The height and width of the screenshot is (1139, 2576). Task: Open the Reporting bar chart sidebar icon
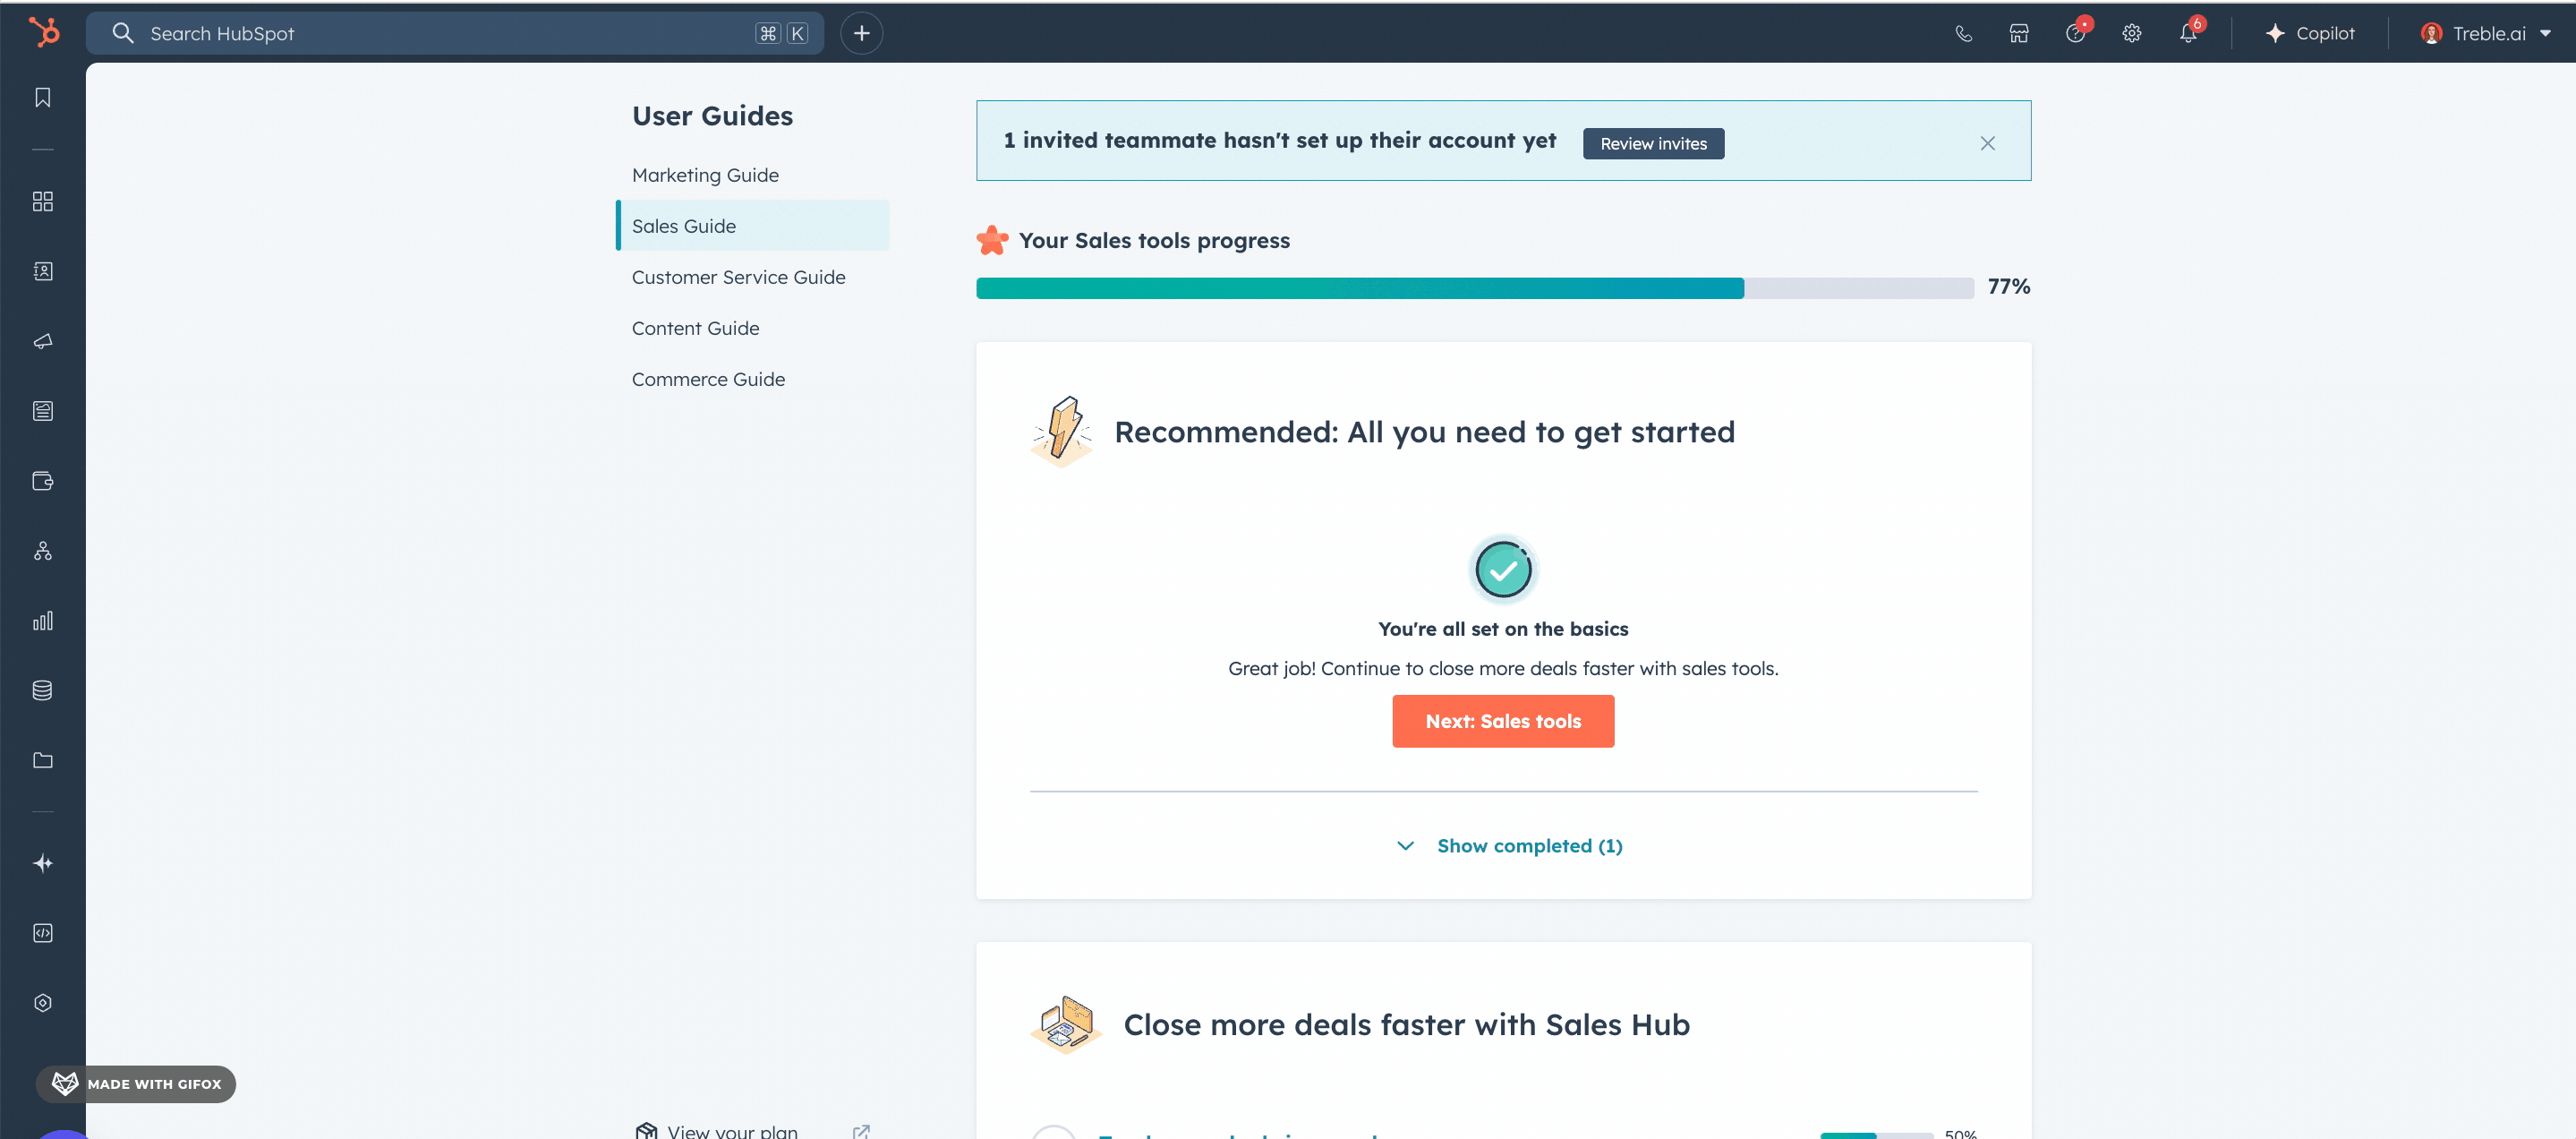click(x=42, y=621)
